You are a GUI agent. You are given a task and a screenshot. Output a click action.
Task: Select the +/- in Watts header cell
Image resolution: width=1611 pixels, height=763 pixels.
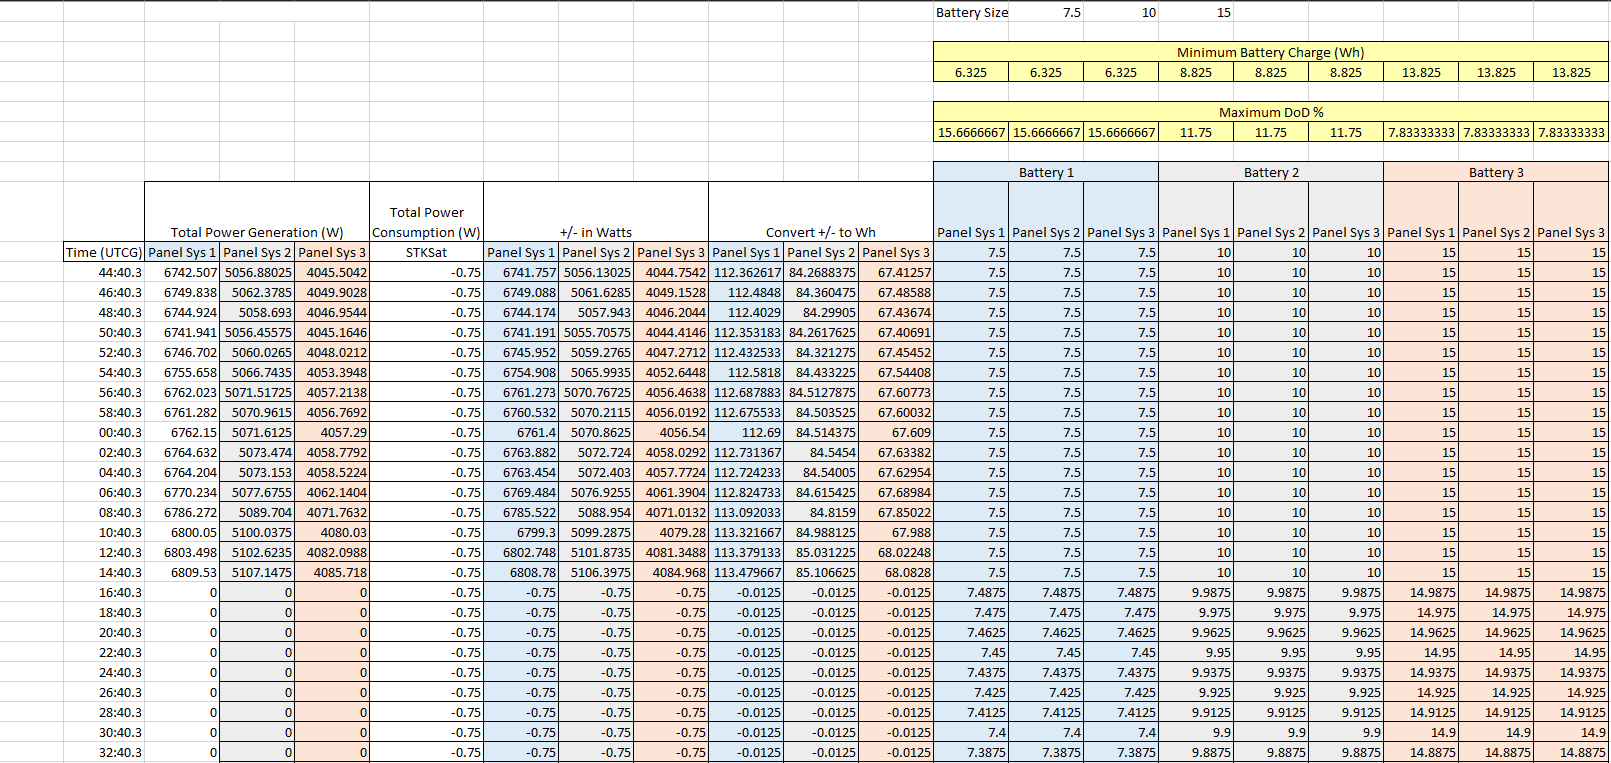coord(595,232)
